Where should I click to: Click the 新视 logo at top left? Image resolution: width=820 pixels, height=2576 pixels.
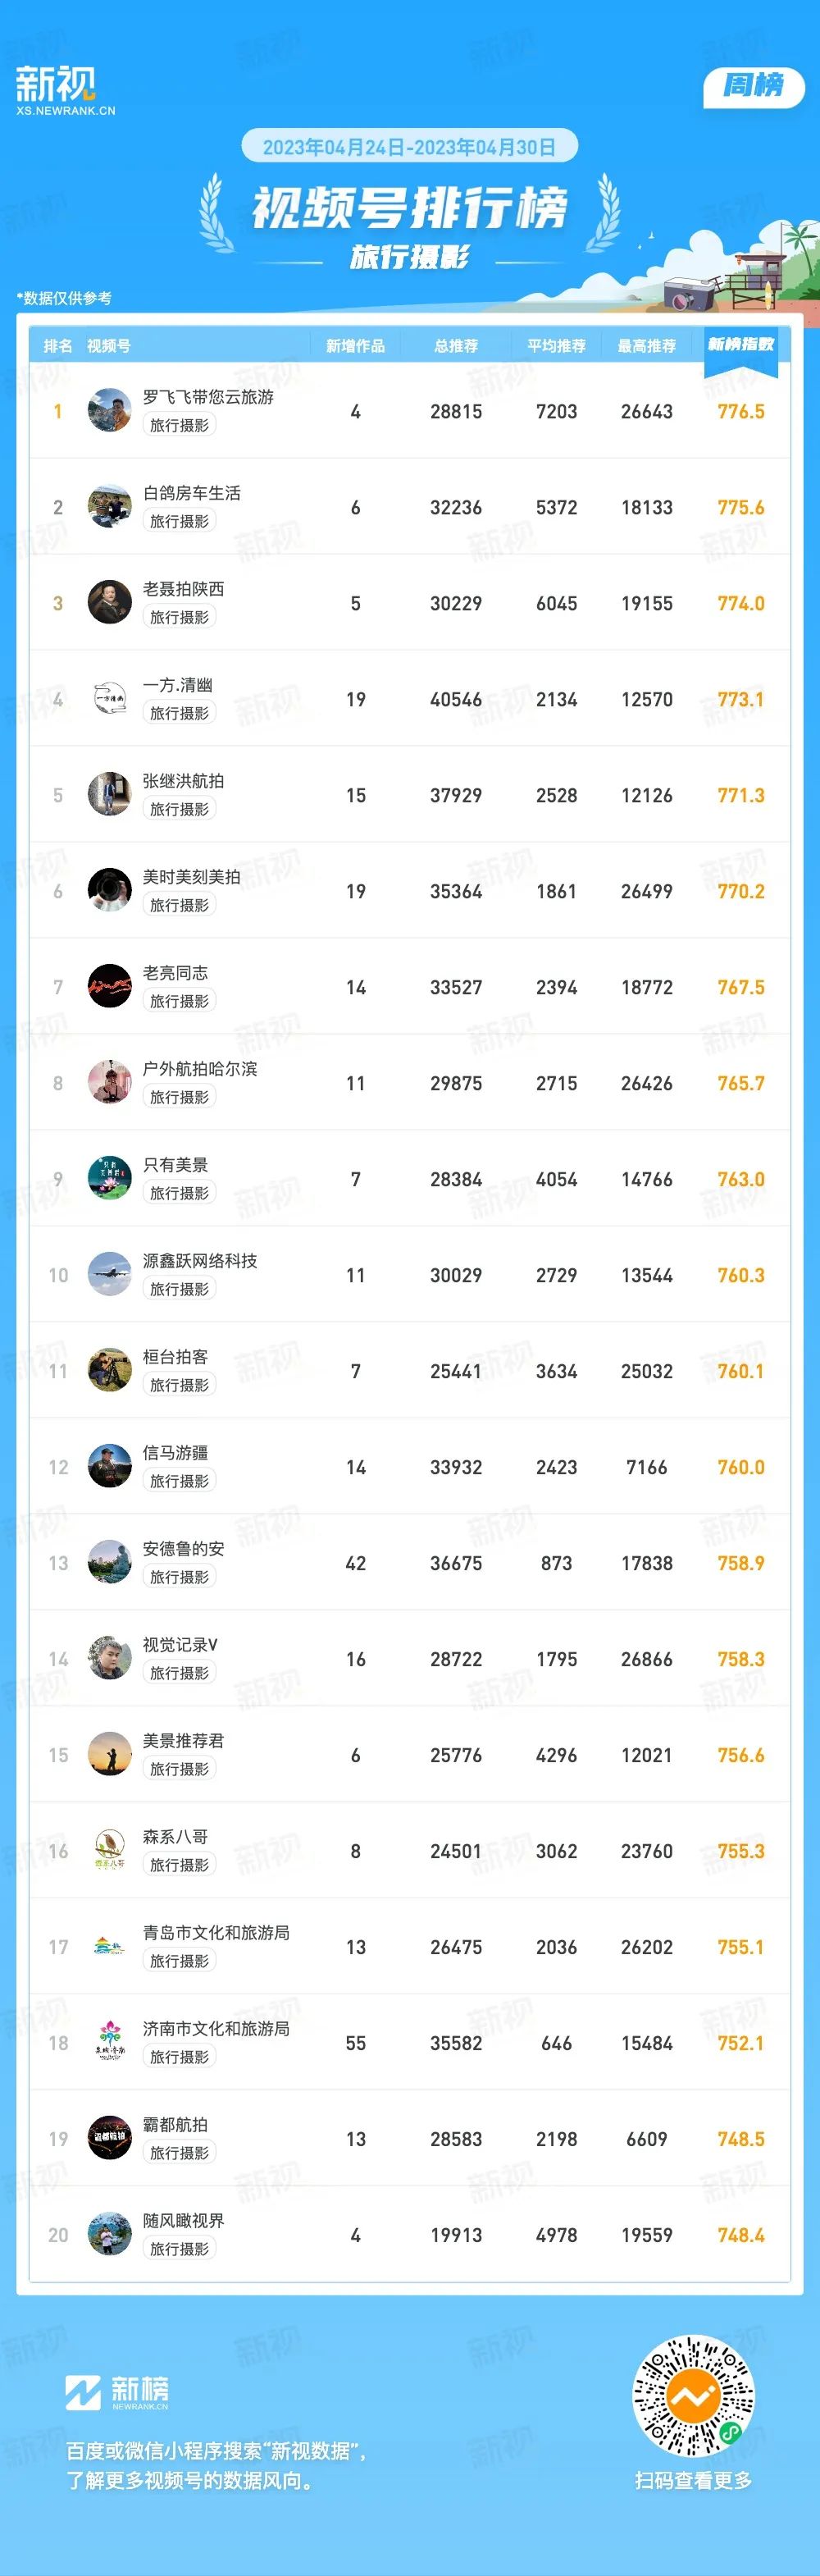(x=65, y=91)
